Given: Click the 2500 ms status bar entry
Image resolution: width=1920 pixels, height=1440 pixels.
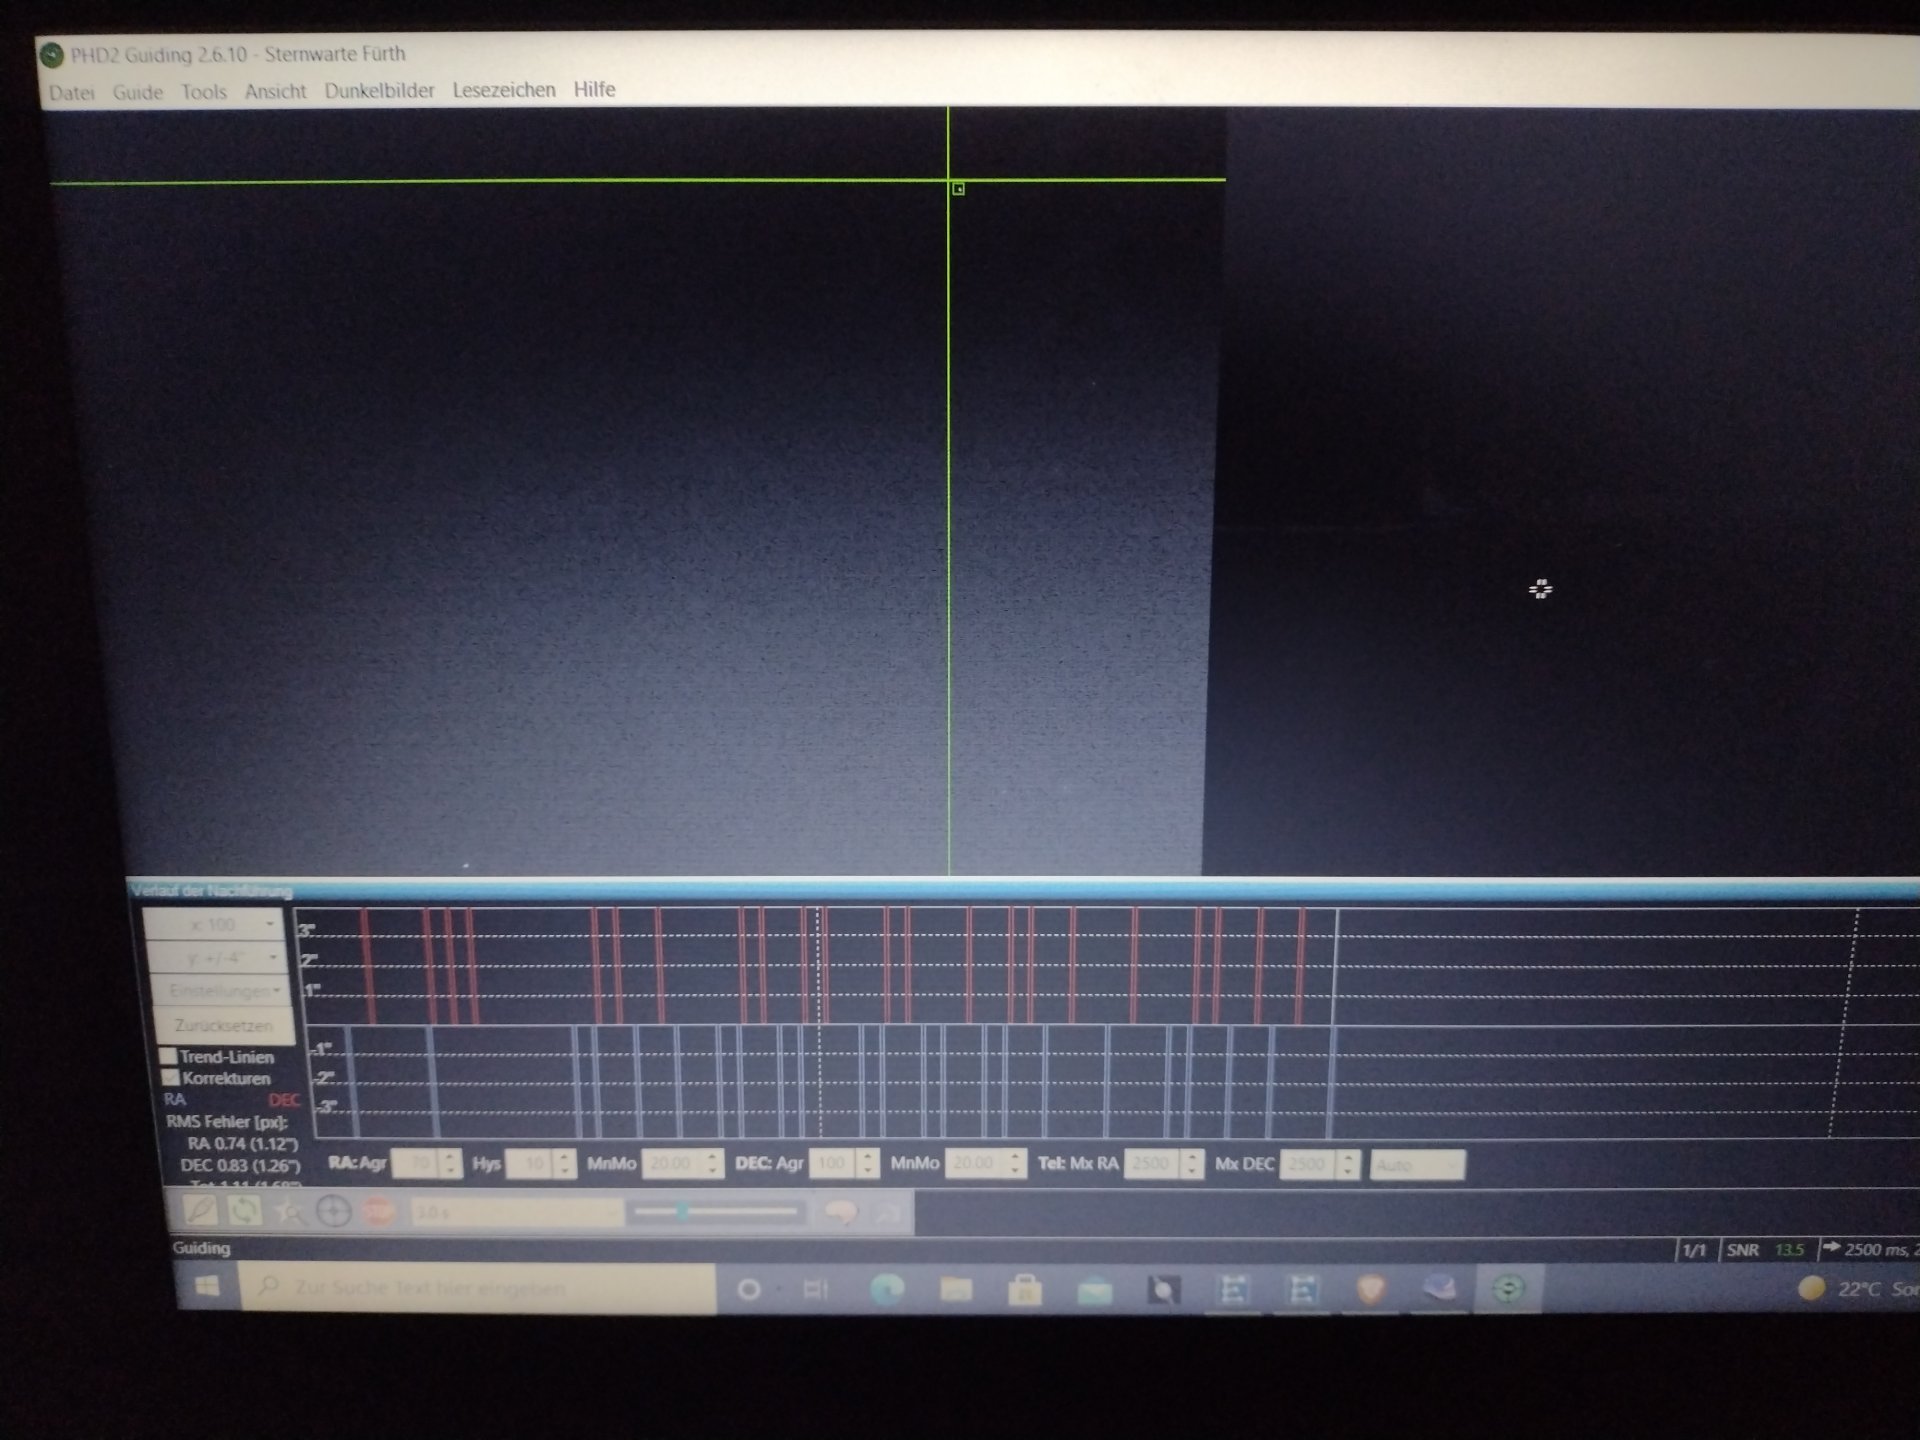Looking at the screenshot, I should click(1870, 1249).
